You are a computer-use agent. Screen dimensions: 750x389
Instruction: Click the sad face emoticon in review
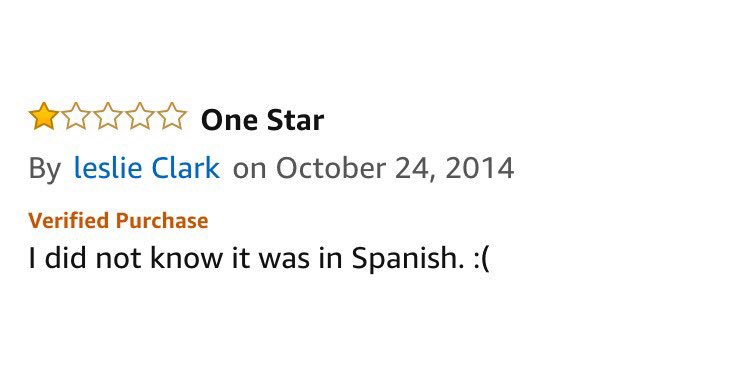(481, 259)
